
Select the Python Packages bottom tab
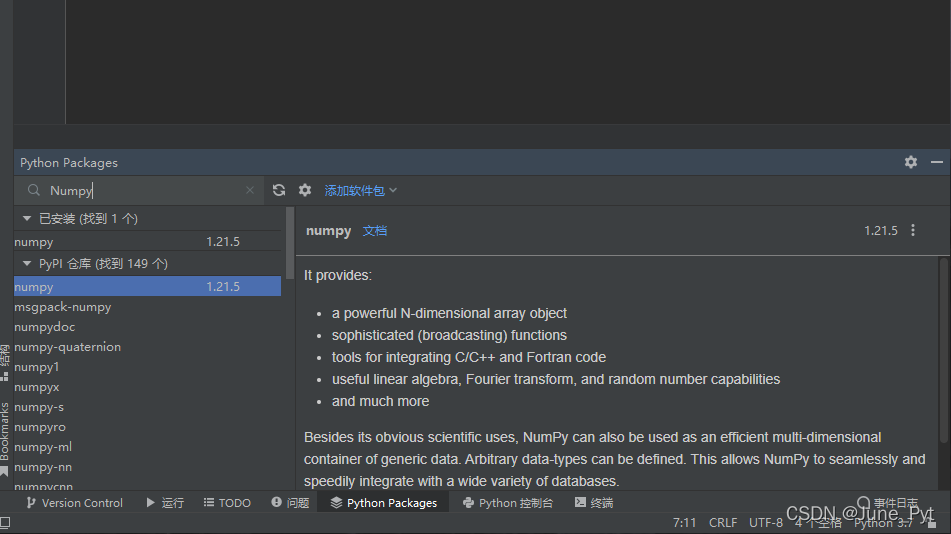coord(383,503)
